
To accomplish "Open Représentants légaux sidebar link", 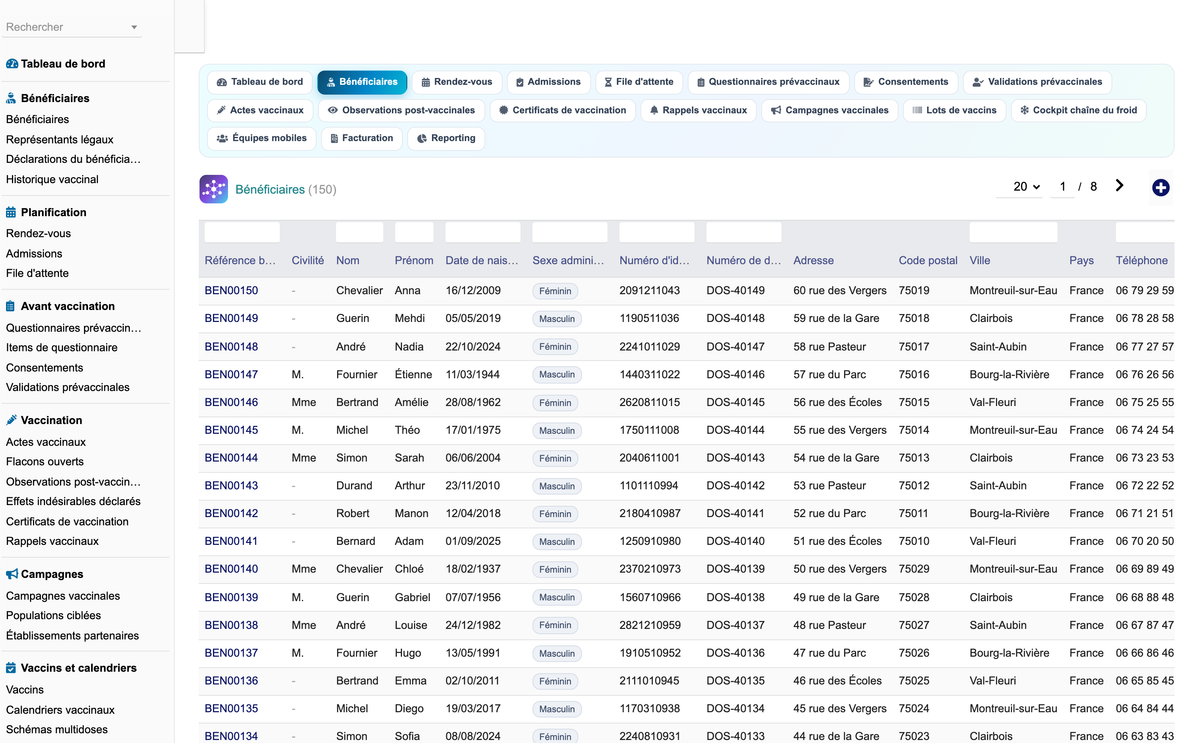I will (60, 139).
